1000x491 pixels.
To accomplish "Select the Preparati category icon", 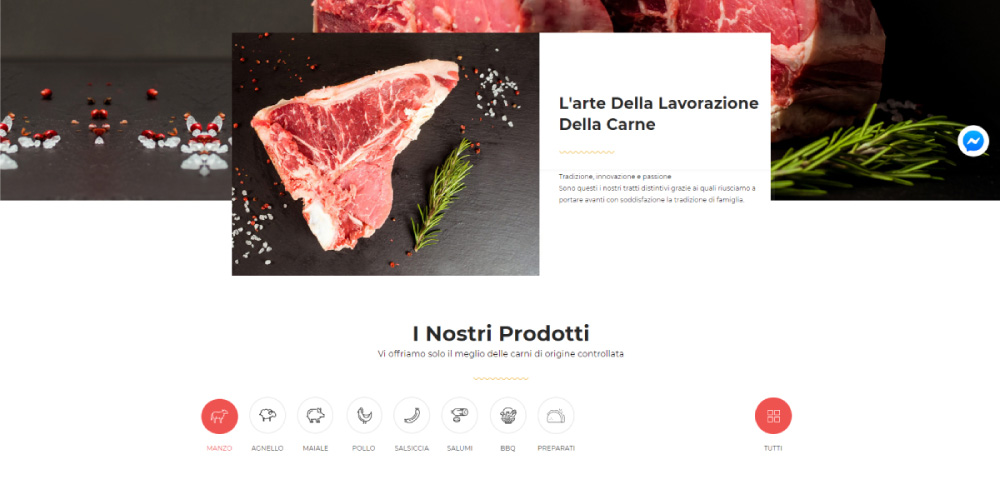I will click(555, 415).
